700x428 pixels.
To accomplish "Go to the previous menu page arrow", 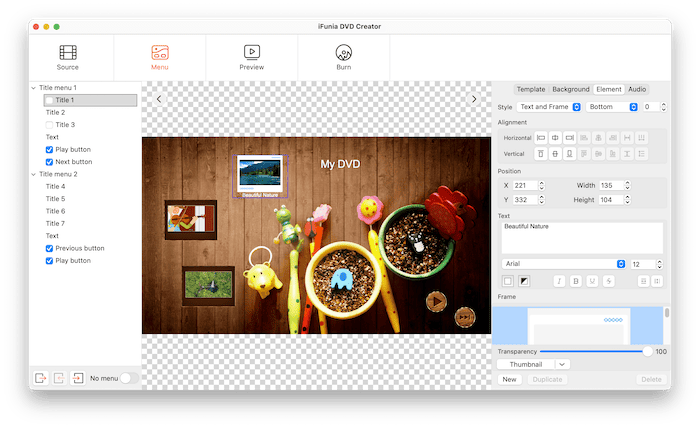I will tap(159, 99).
